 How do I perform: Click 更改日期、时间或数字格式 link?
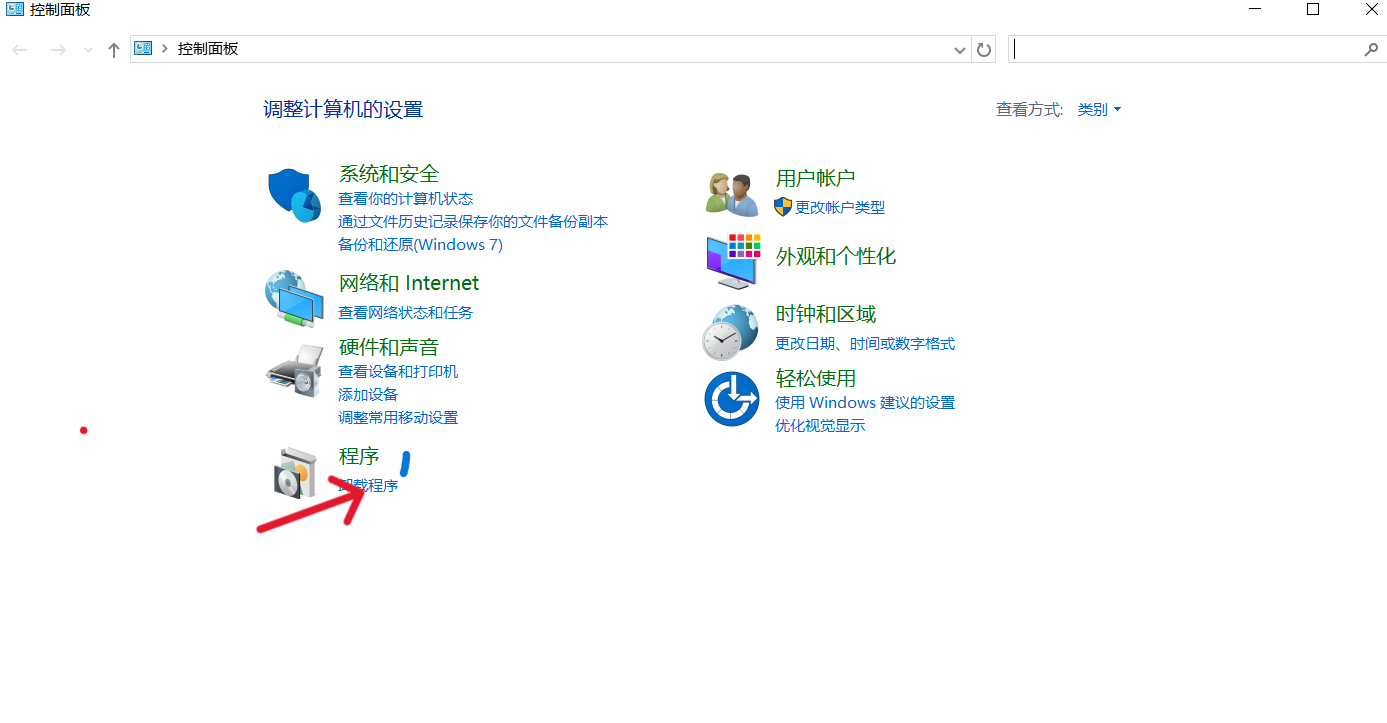865,344
